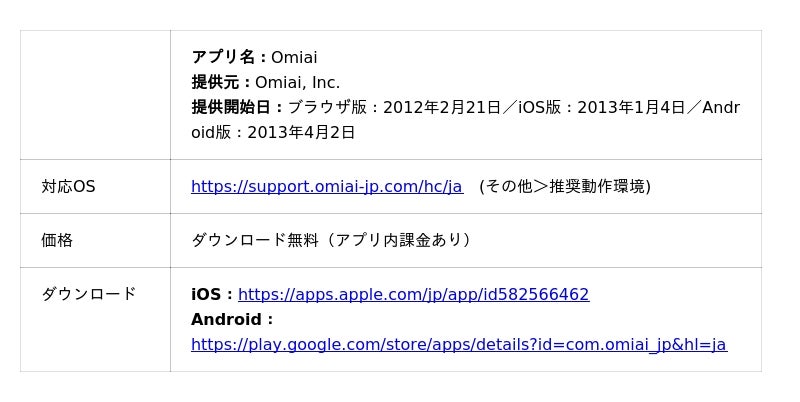This screenshot has height=402, width=800.
Task: Open the apps.apple.com iOS download link
Action: coord(413,294)
